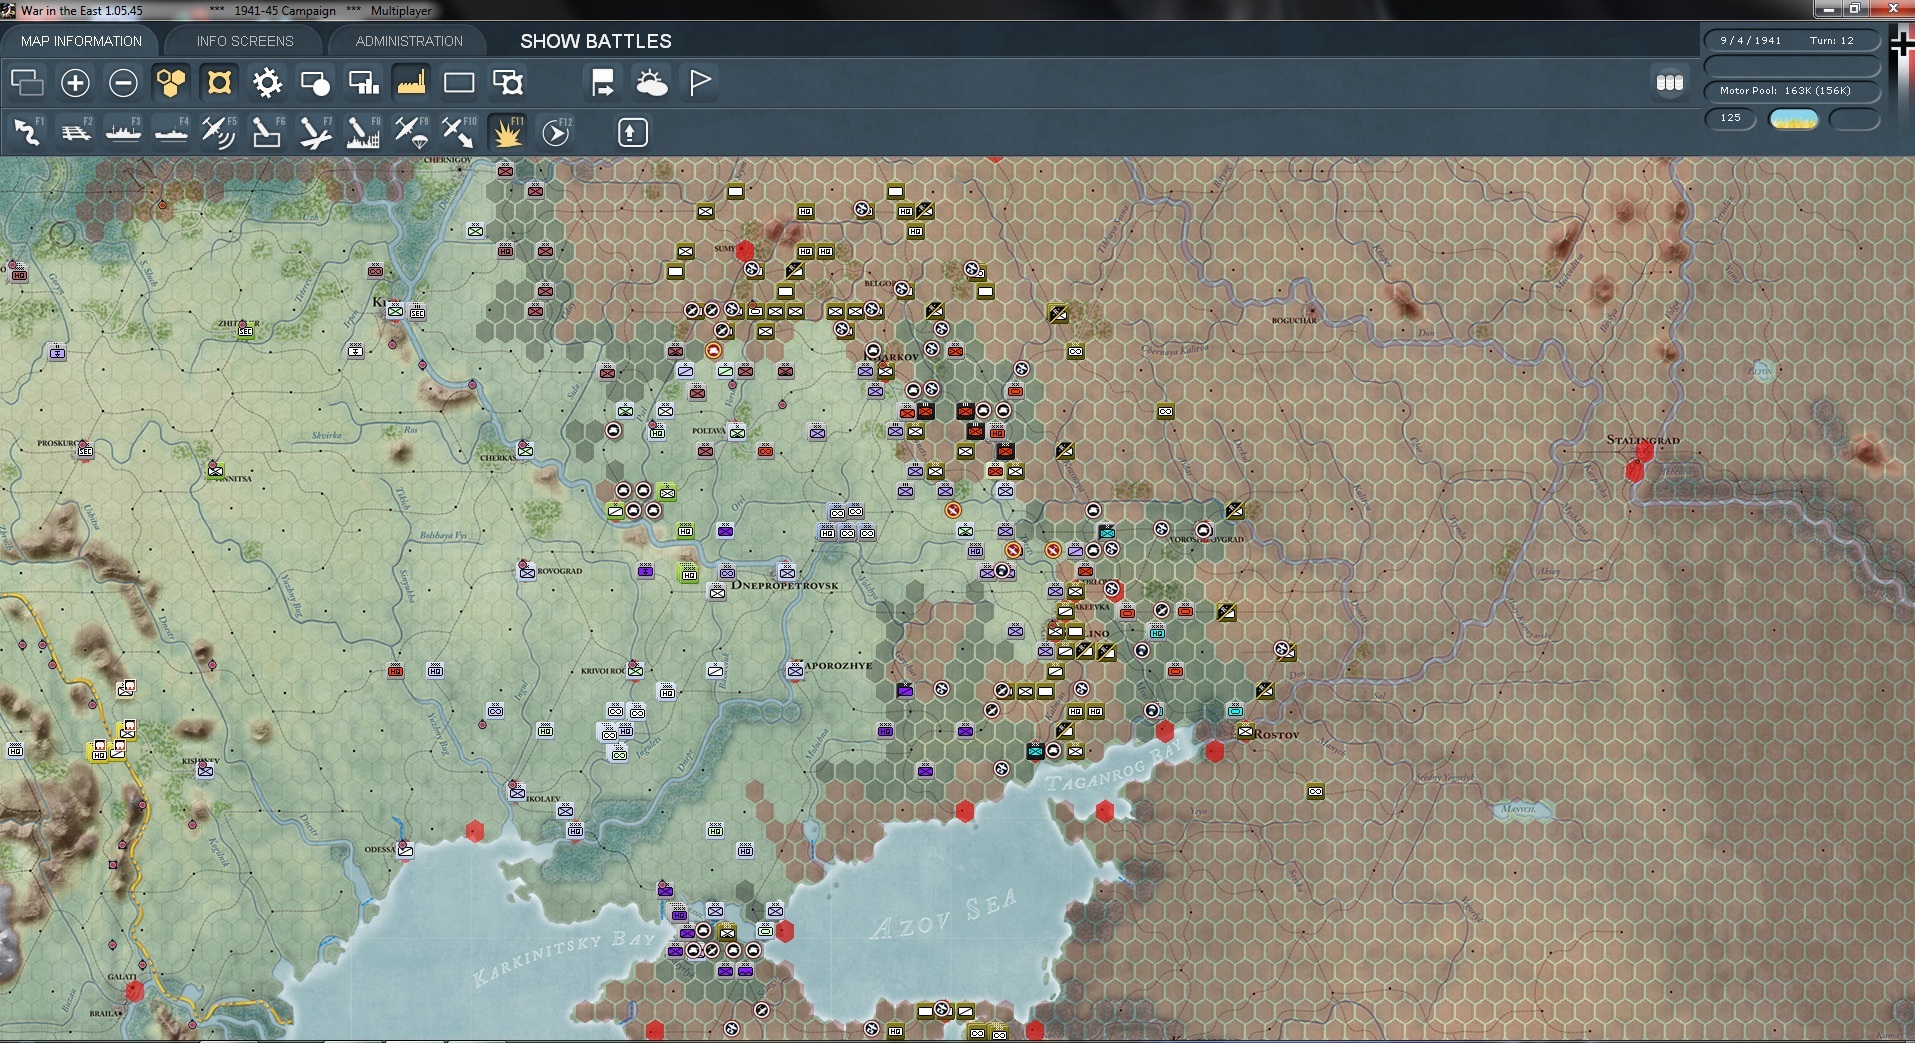Click the Azov Sea label on map
Viewport: 1915px width, 1043px height.
pos(943,916)
